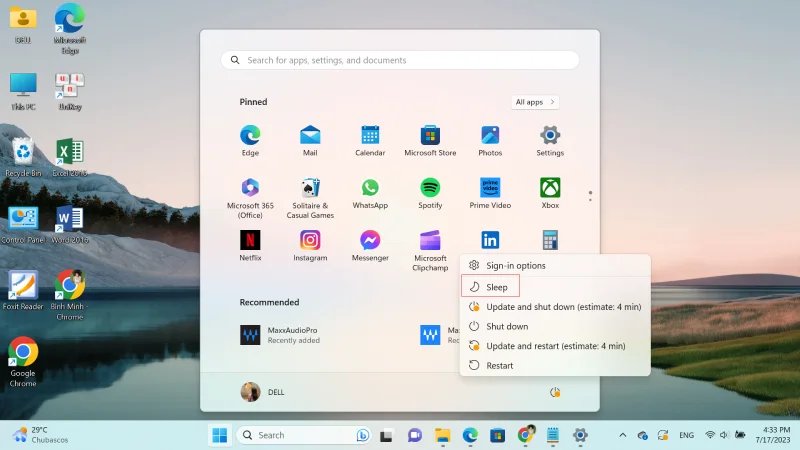Open the recommended MaxxAudioPro item
Screen dimensions: 800x450
click(x=281, y=335)
